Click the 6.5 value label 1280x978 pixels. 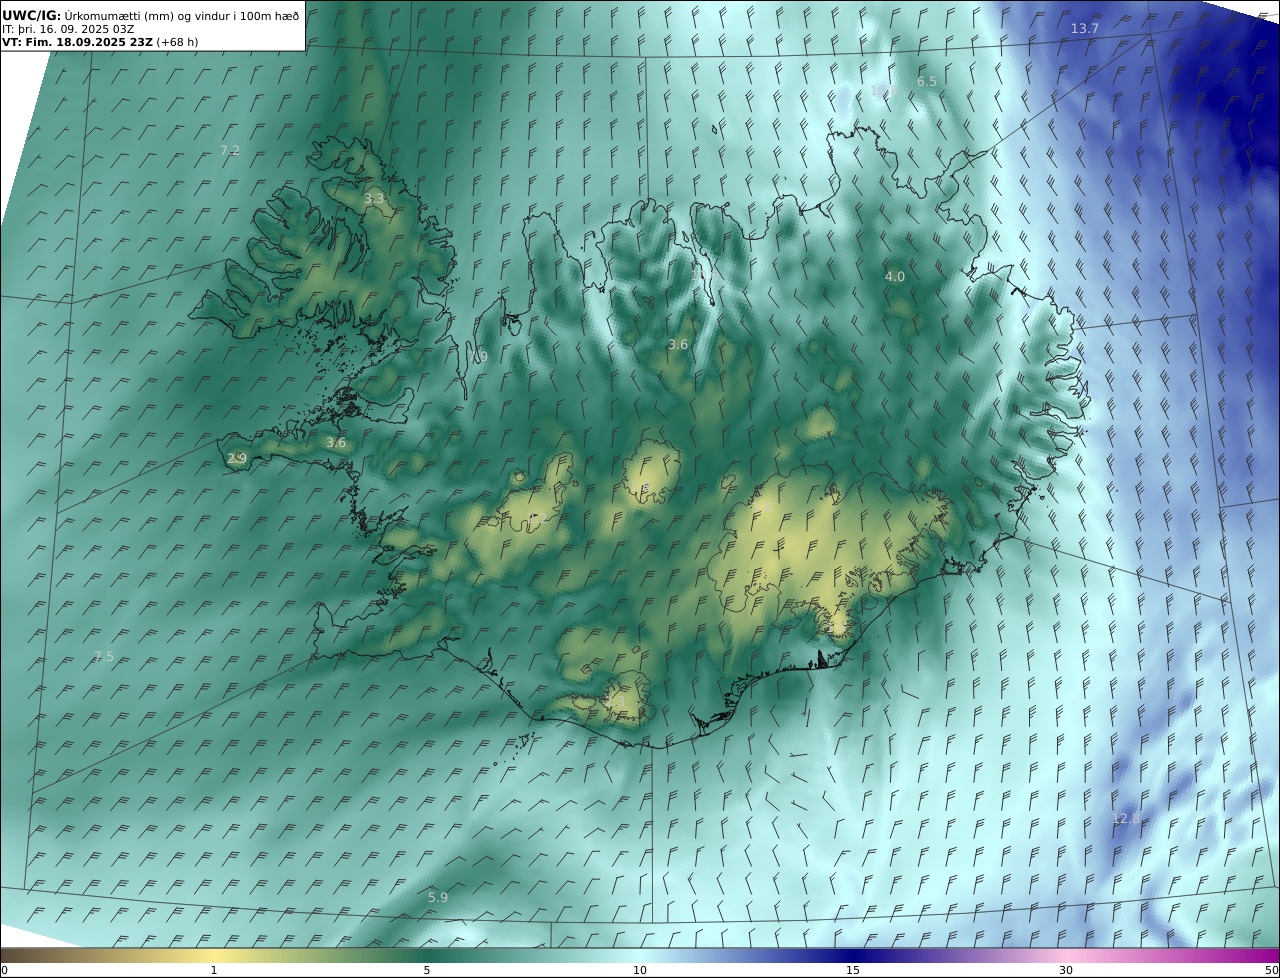click(927, 81)
